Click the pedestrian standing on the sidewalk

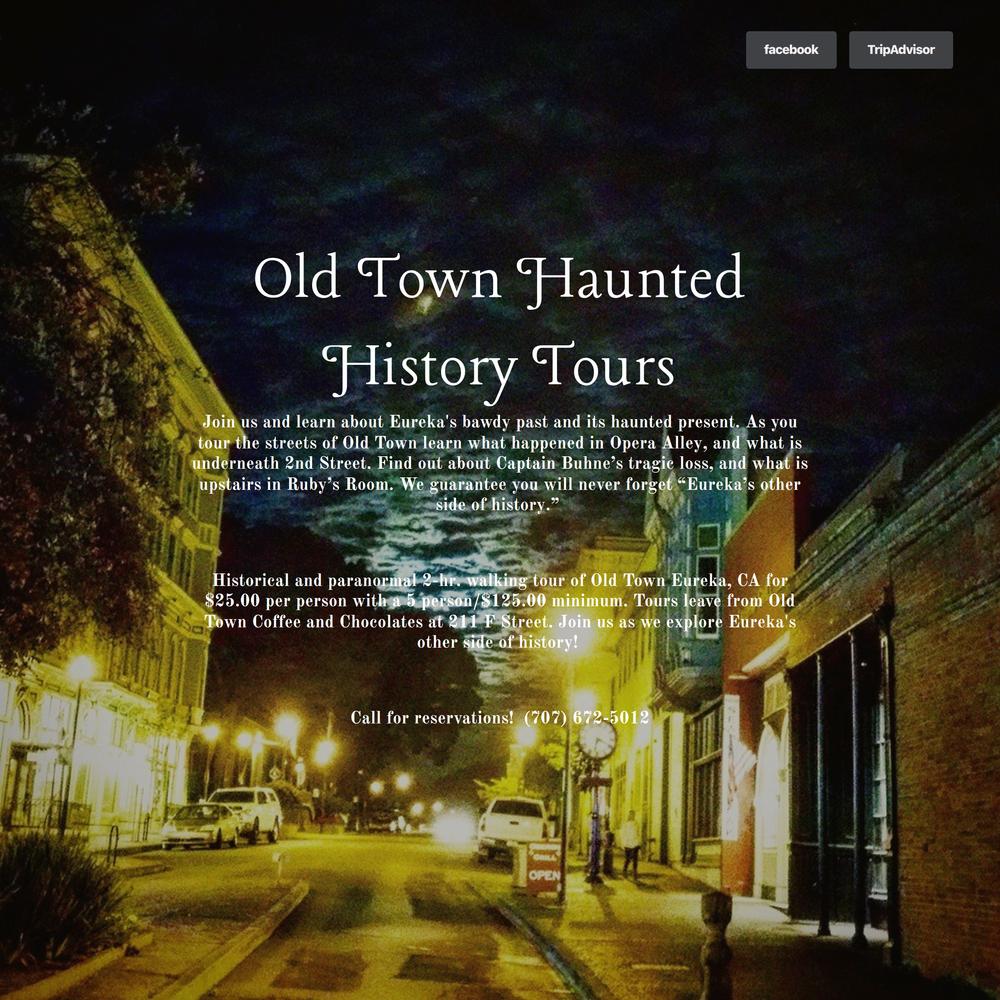[x=630, y=845]
